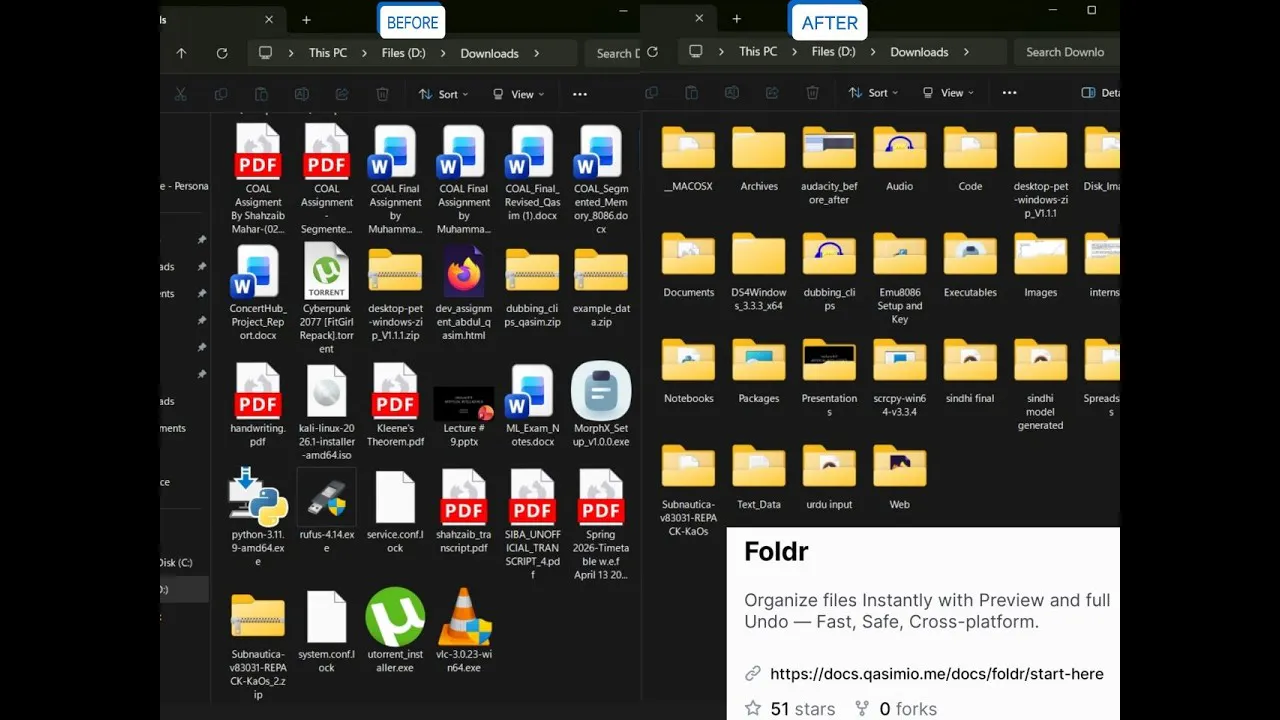Add a new tab in the right AFTER window

737,19
